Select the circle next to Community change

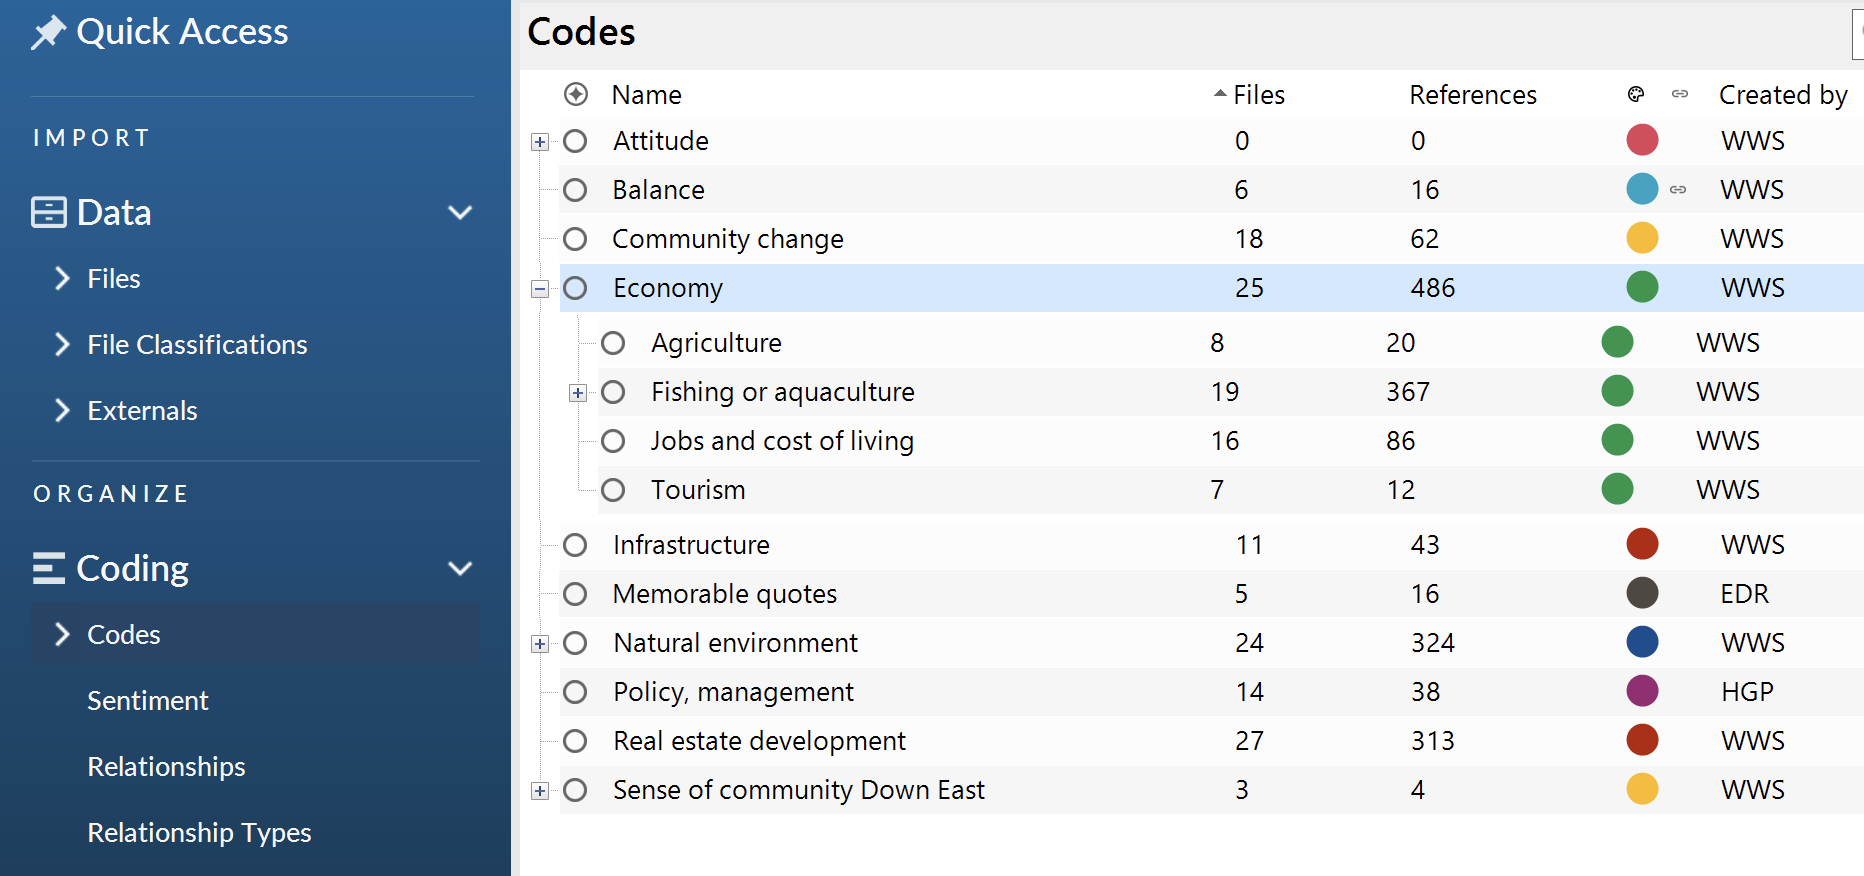pyautogui.click(x=575, y=239)
